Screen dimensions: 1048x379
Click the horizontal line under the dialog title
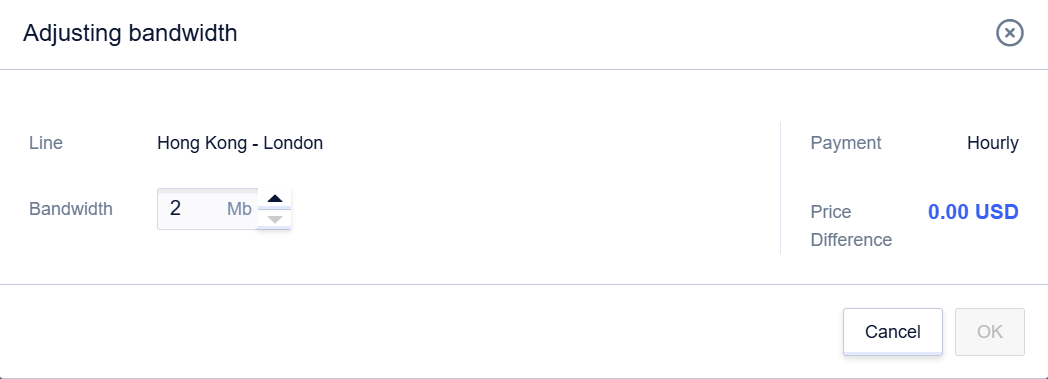point(524,69)
